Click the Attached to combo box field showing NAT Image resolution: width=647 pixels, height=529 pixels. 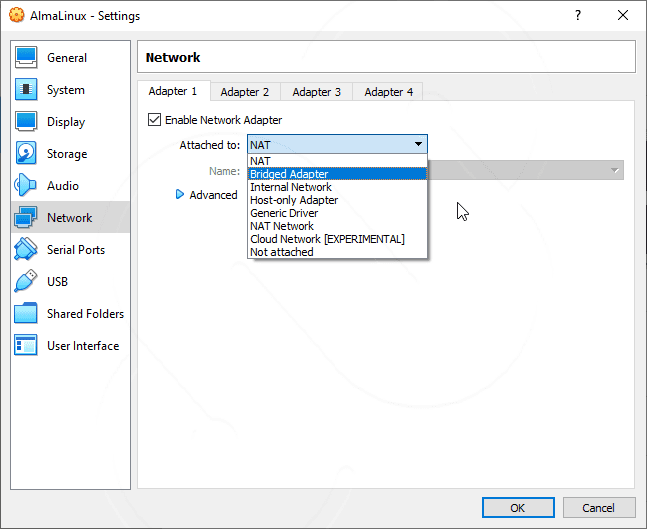pyautogui.click(x=337, y=144)
